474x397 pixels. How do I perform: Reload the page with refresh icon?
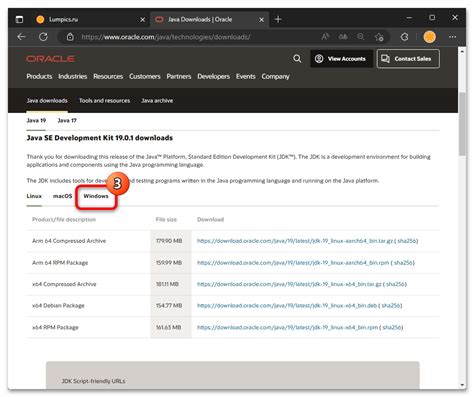43,37
